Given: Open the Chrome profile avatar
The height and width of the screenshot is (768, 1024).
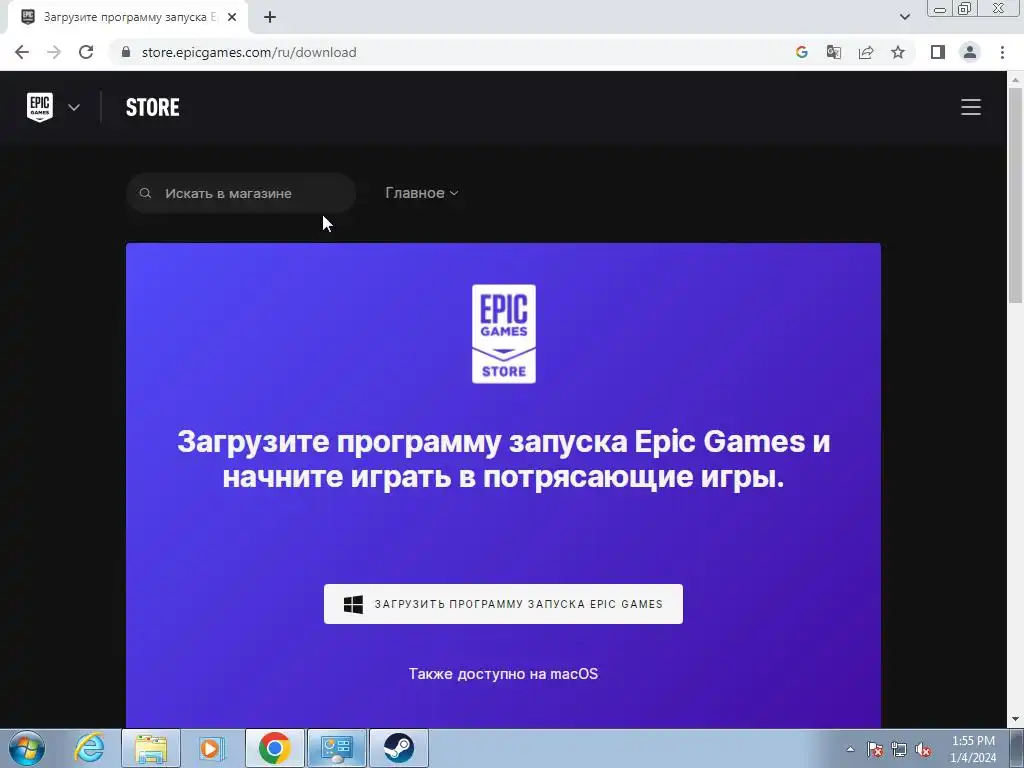Looking at the screenshot, I should coord(970,52).
